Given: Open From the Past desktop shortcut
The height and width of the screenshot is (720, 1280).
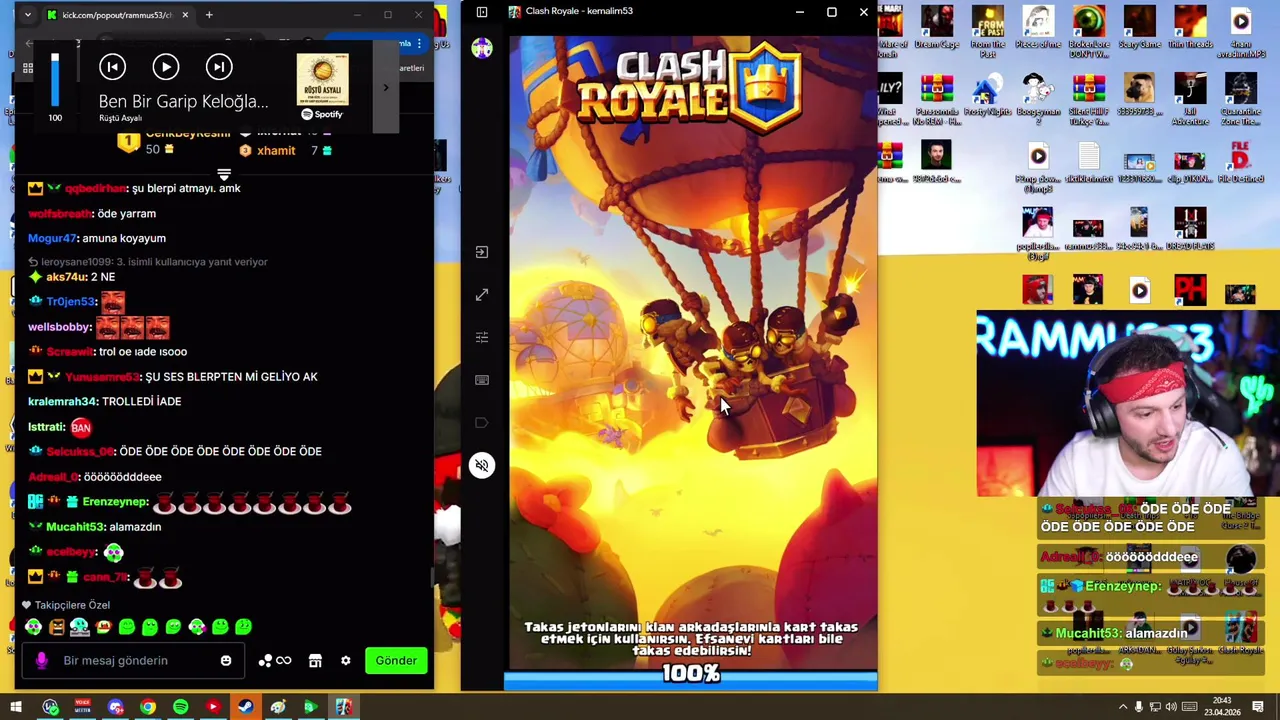Looking at the screenshot, I should (988, 32).
